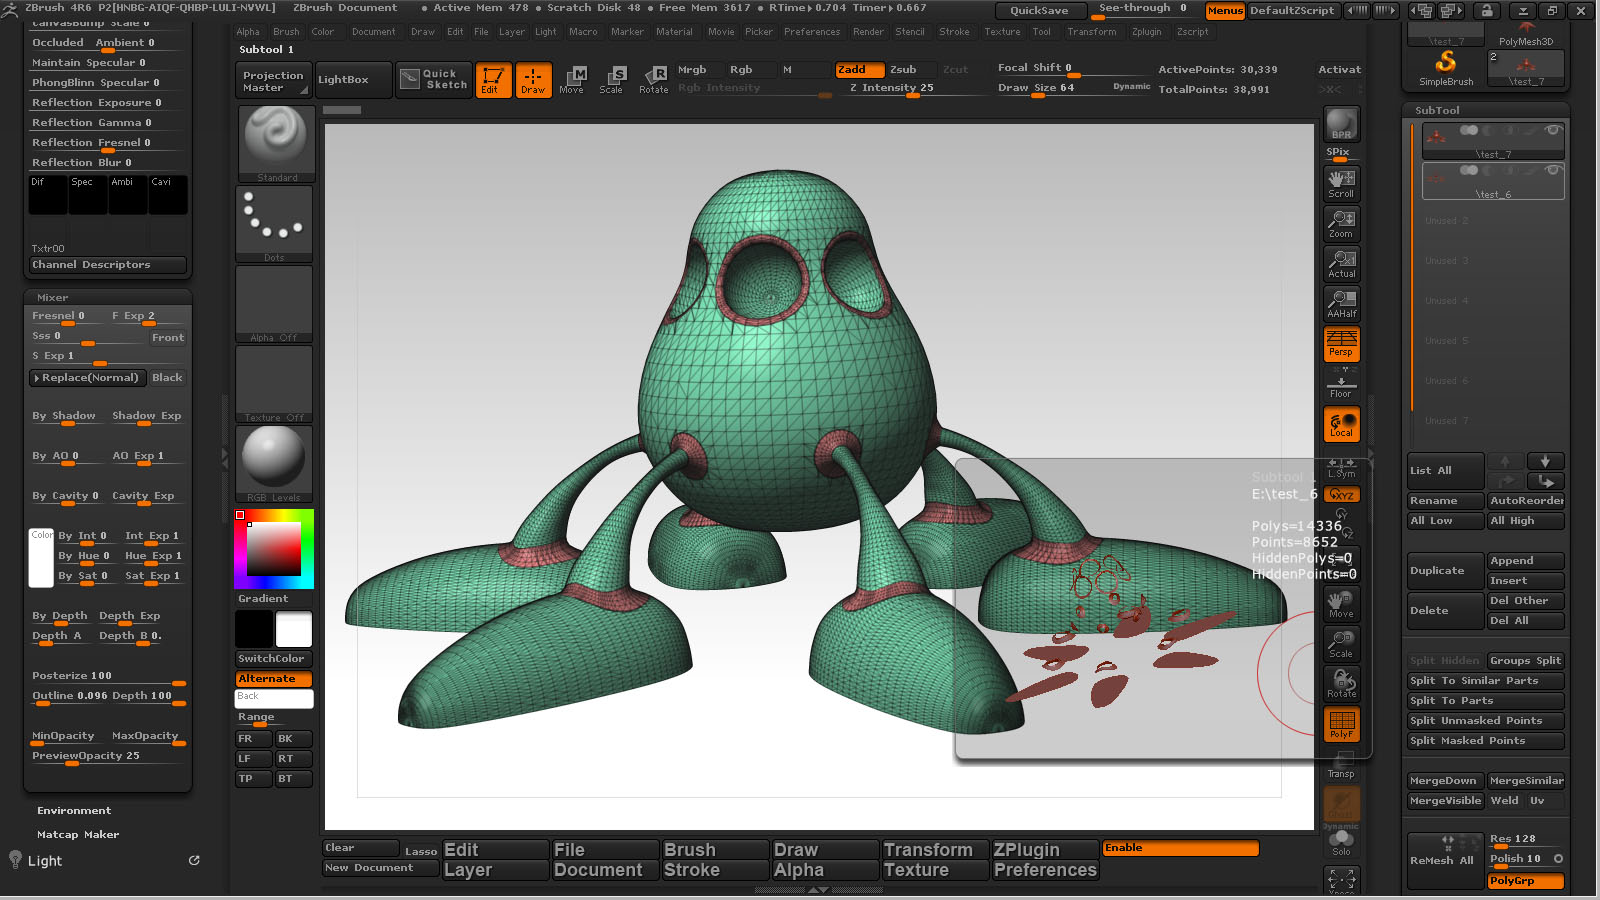Click the MergeDown button

1445,781
